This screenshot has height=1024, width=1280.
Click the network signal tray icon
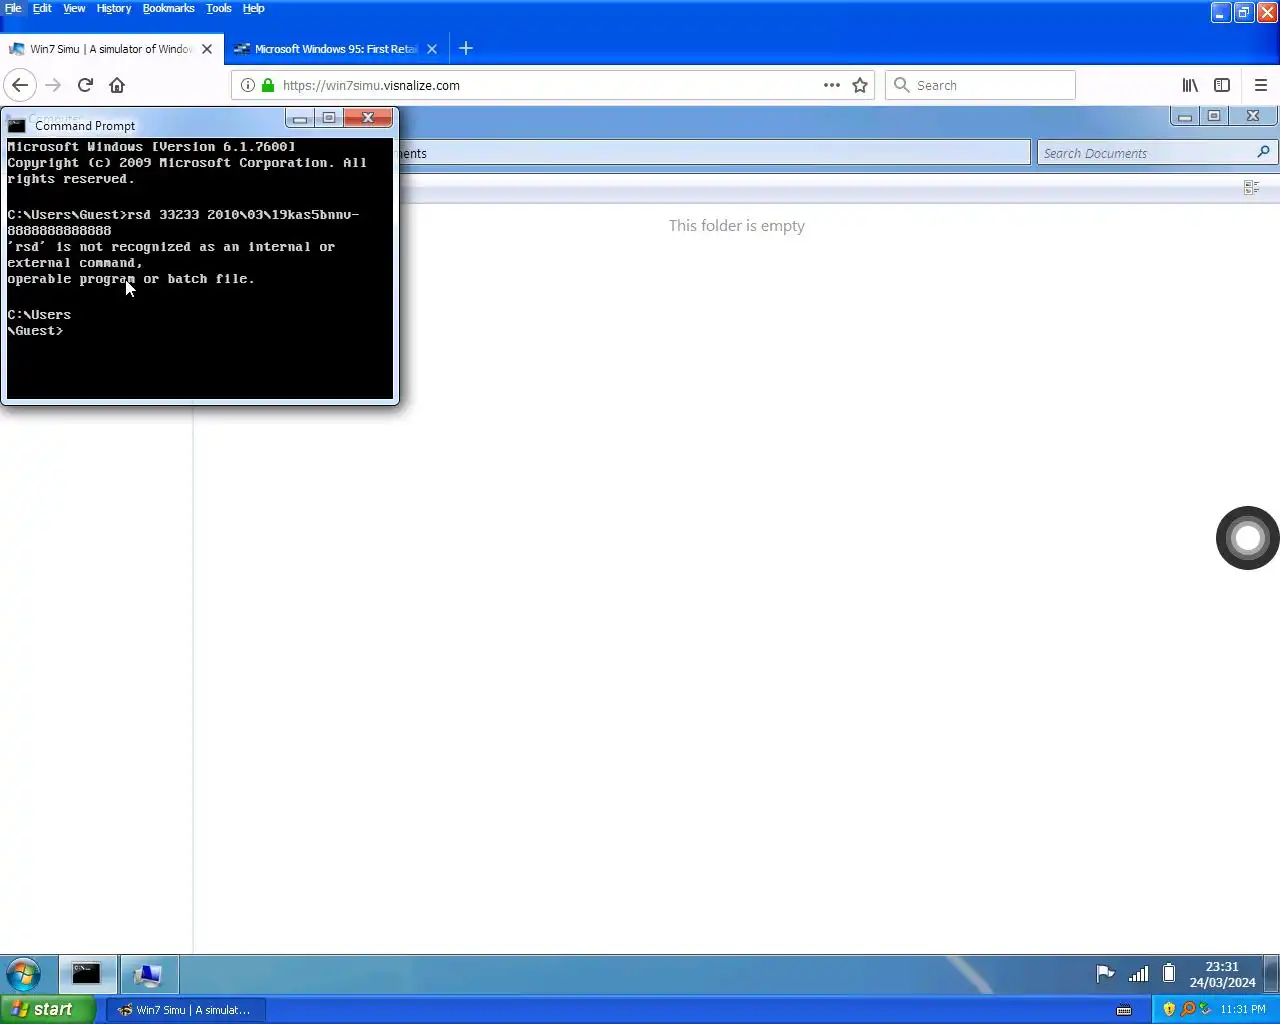point(1138,974)
